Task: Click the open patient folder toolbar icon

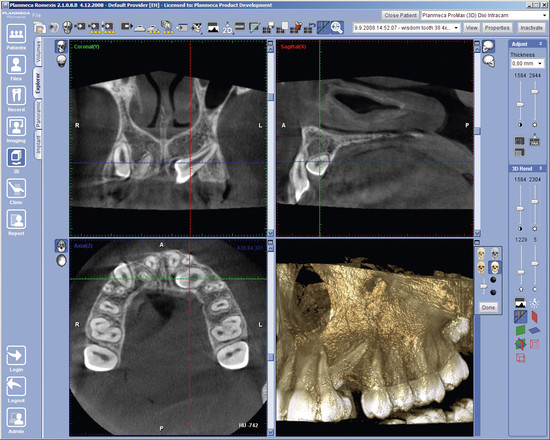Action: tap(40, 27)
